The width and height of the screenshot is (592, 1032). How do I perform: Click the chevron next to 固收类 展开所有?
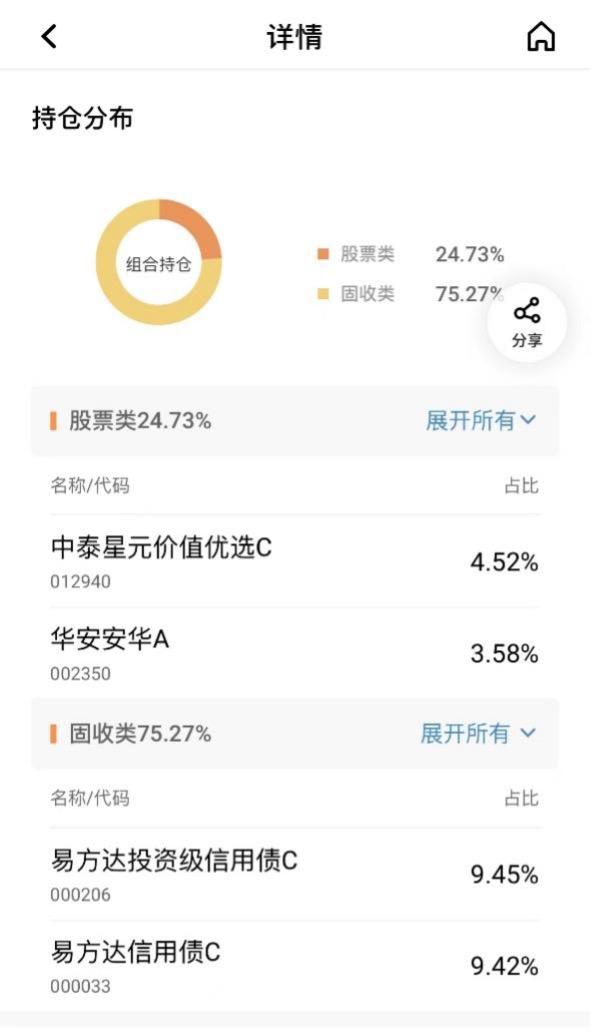(528, 733)
